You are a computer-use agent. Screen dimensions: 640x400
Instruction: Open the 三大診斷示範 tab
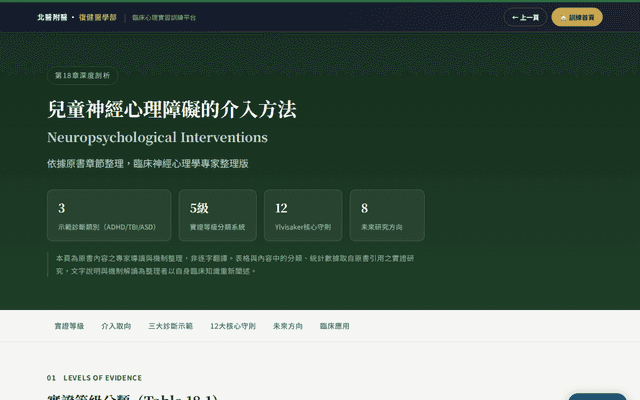tap(171, 326)
